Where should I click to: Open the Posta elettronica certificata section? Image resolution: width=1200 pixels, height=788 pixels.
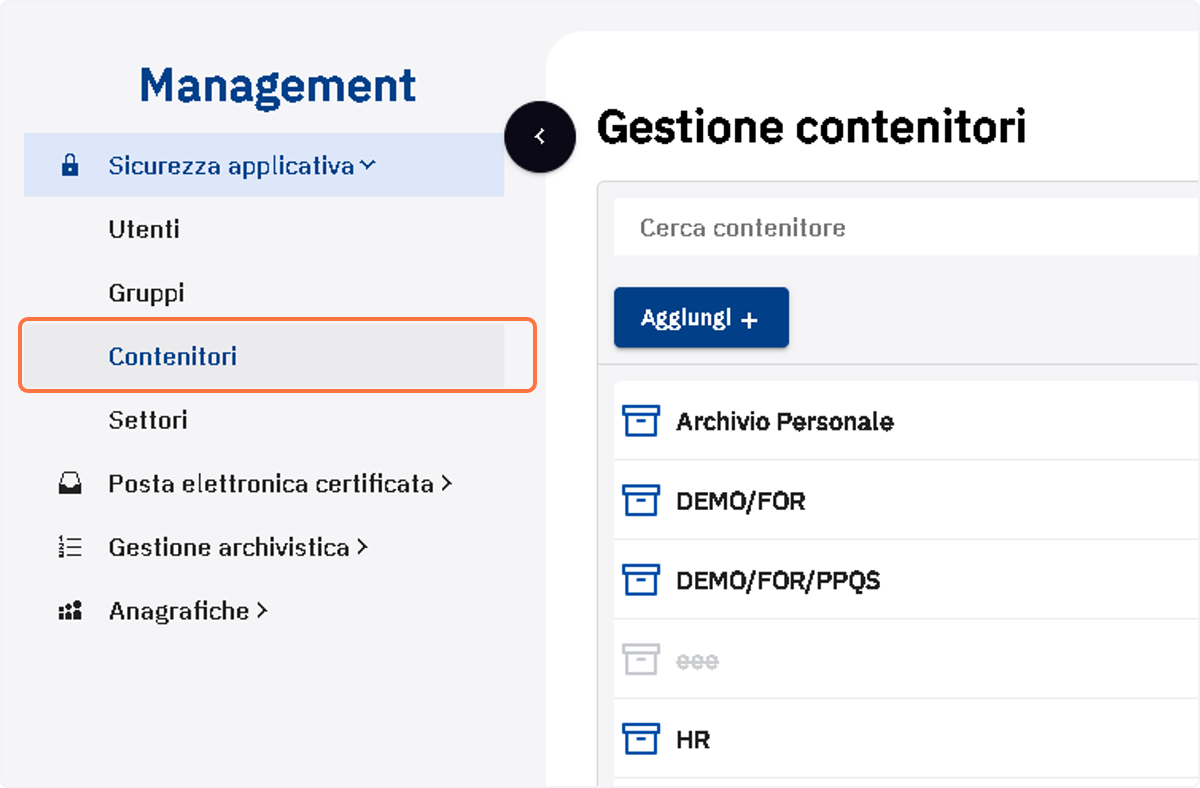[271, 484]
